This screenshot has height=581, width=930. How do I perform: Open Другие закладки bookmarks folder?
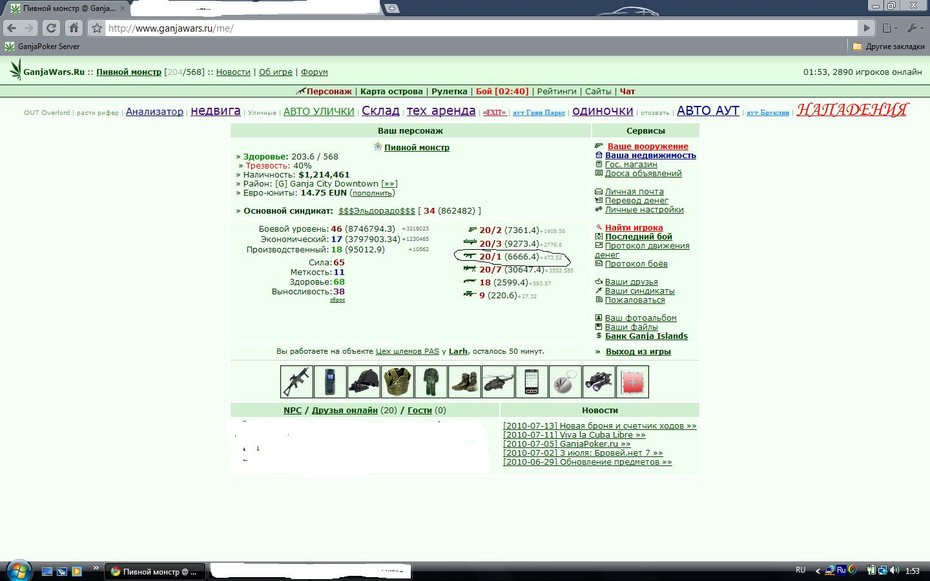tap(888, 46)
